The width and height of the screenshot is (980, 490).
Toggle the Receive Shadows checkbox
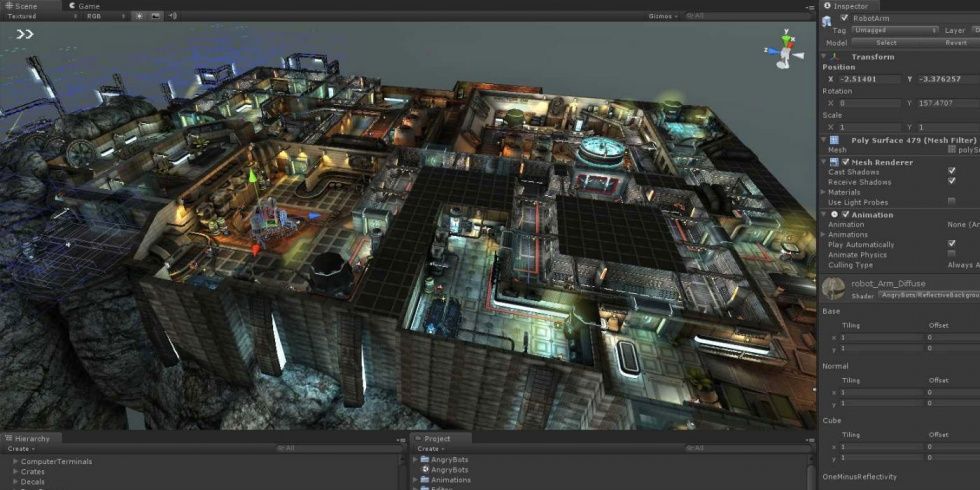pyautogui.click(x=951, y=181)
